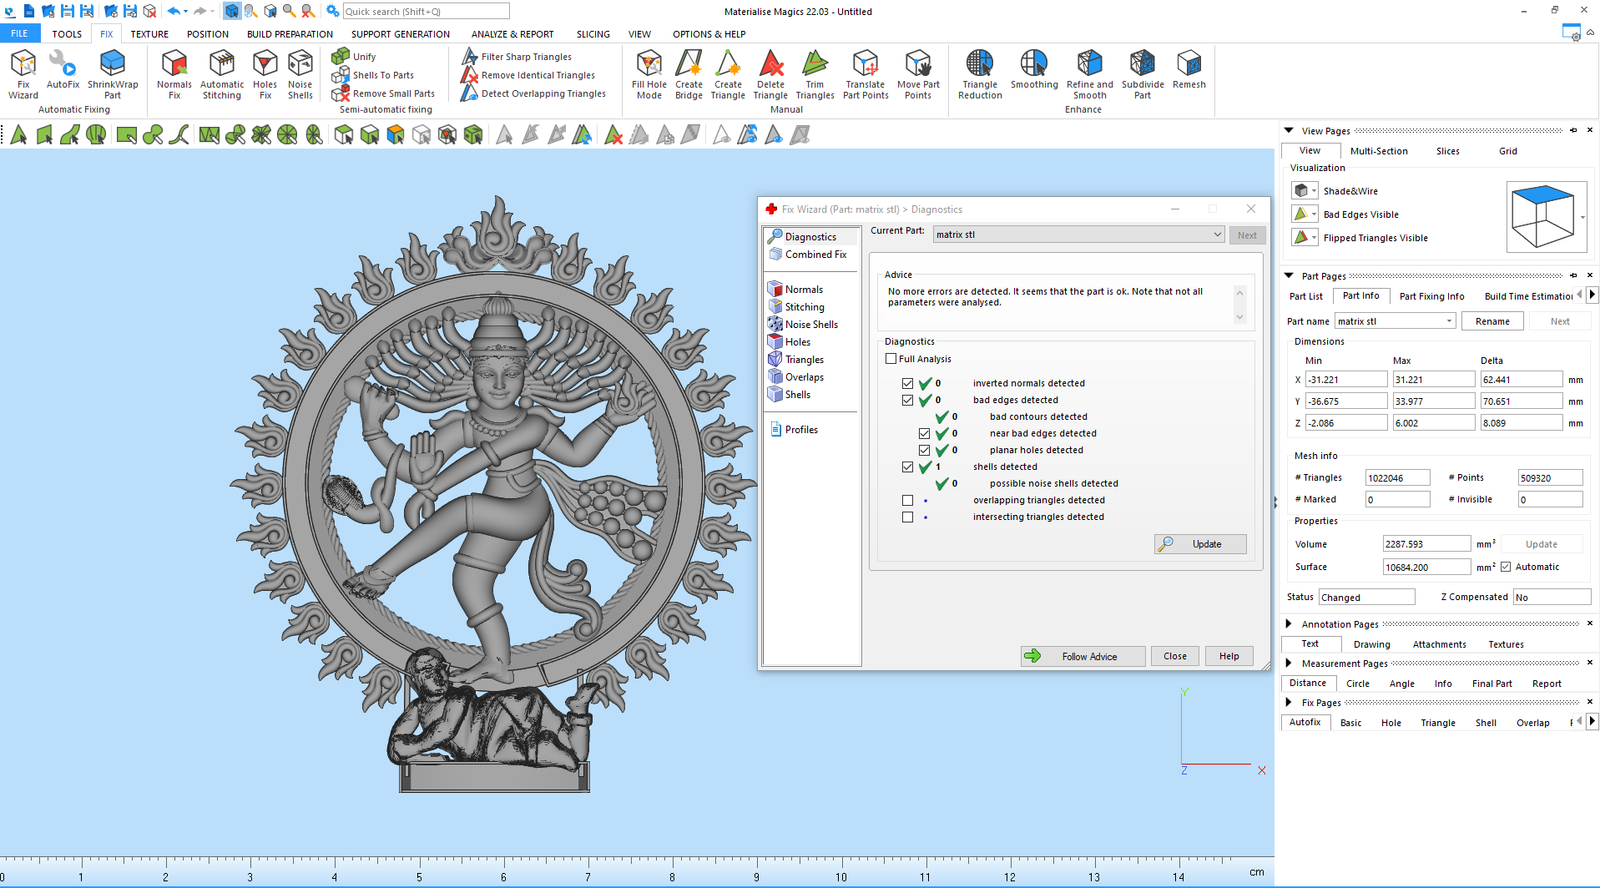Uncheck inverted normals detected checkbox
This screenshot has width=1600, height=888.
(907, 383)
